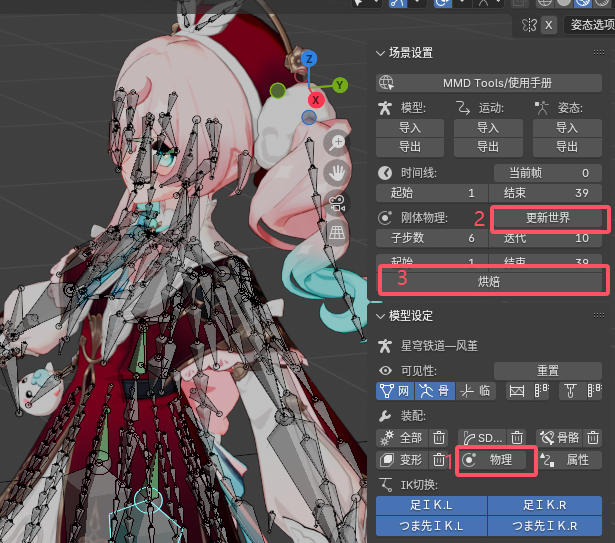Click 骨骼 to assemble bones
The width and height of the screenshot is (615, 543).
tap(560, 437)
